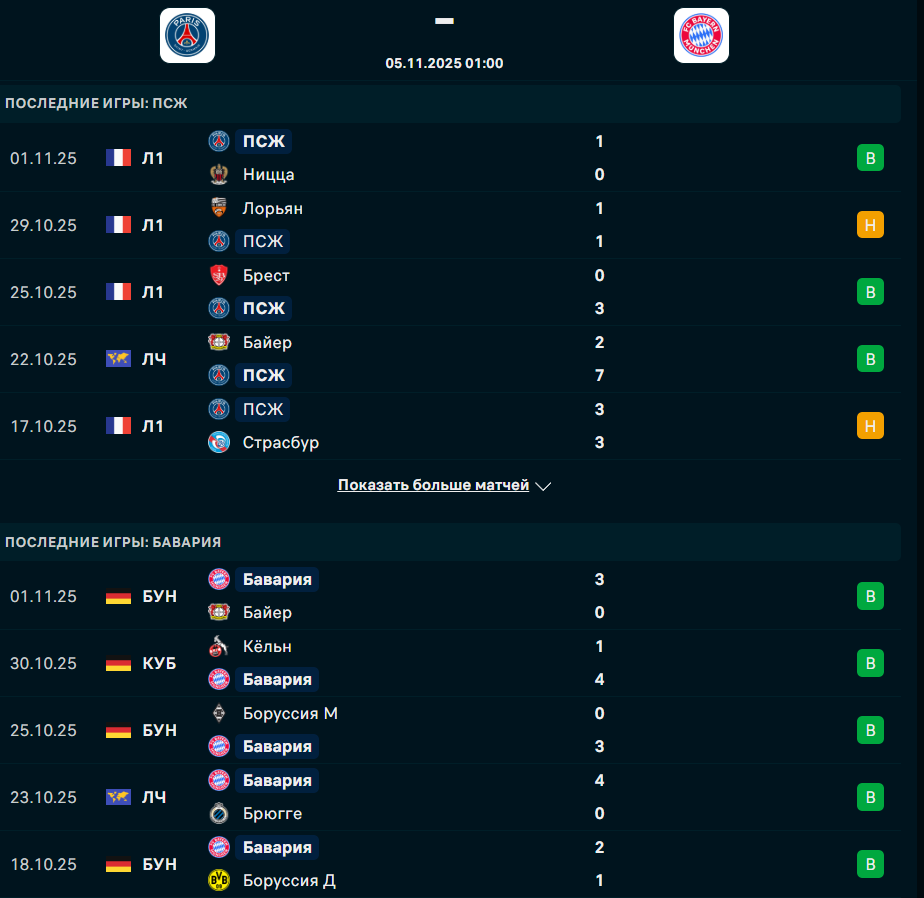924x898 pixels.
Task: Click the Borussia Dortmund team logo
Action: (219, 880)
